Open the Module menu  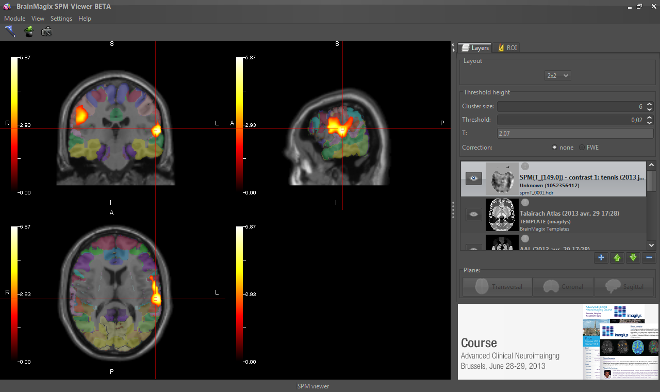pyautogui.click(x=15, y=19)
